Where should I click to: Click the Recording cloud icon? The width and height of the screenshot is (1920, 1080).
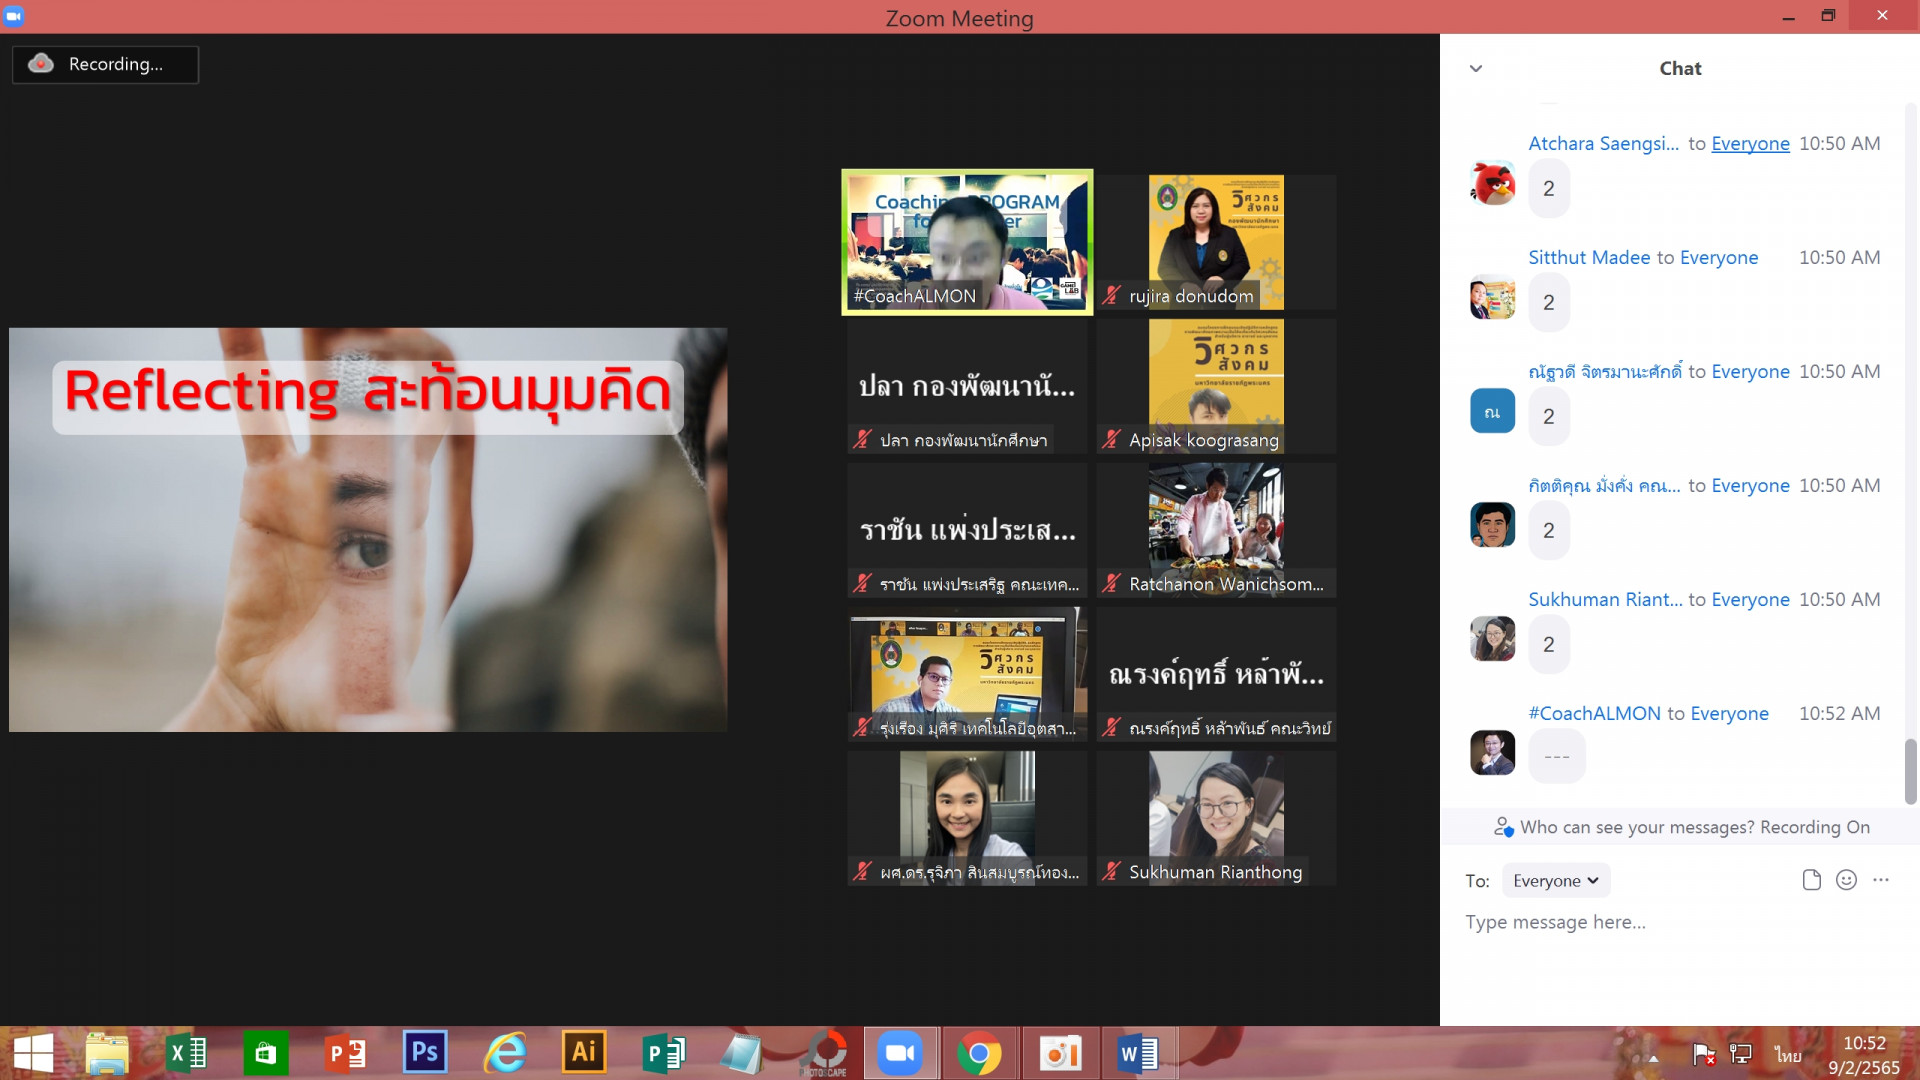(41, 63)
